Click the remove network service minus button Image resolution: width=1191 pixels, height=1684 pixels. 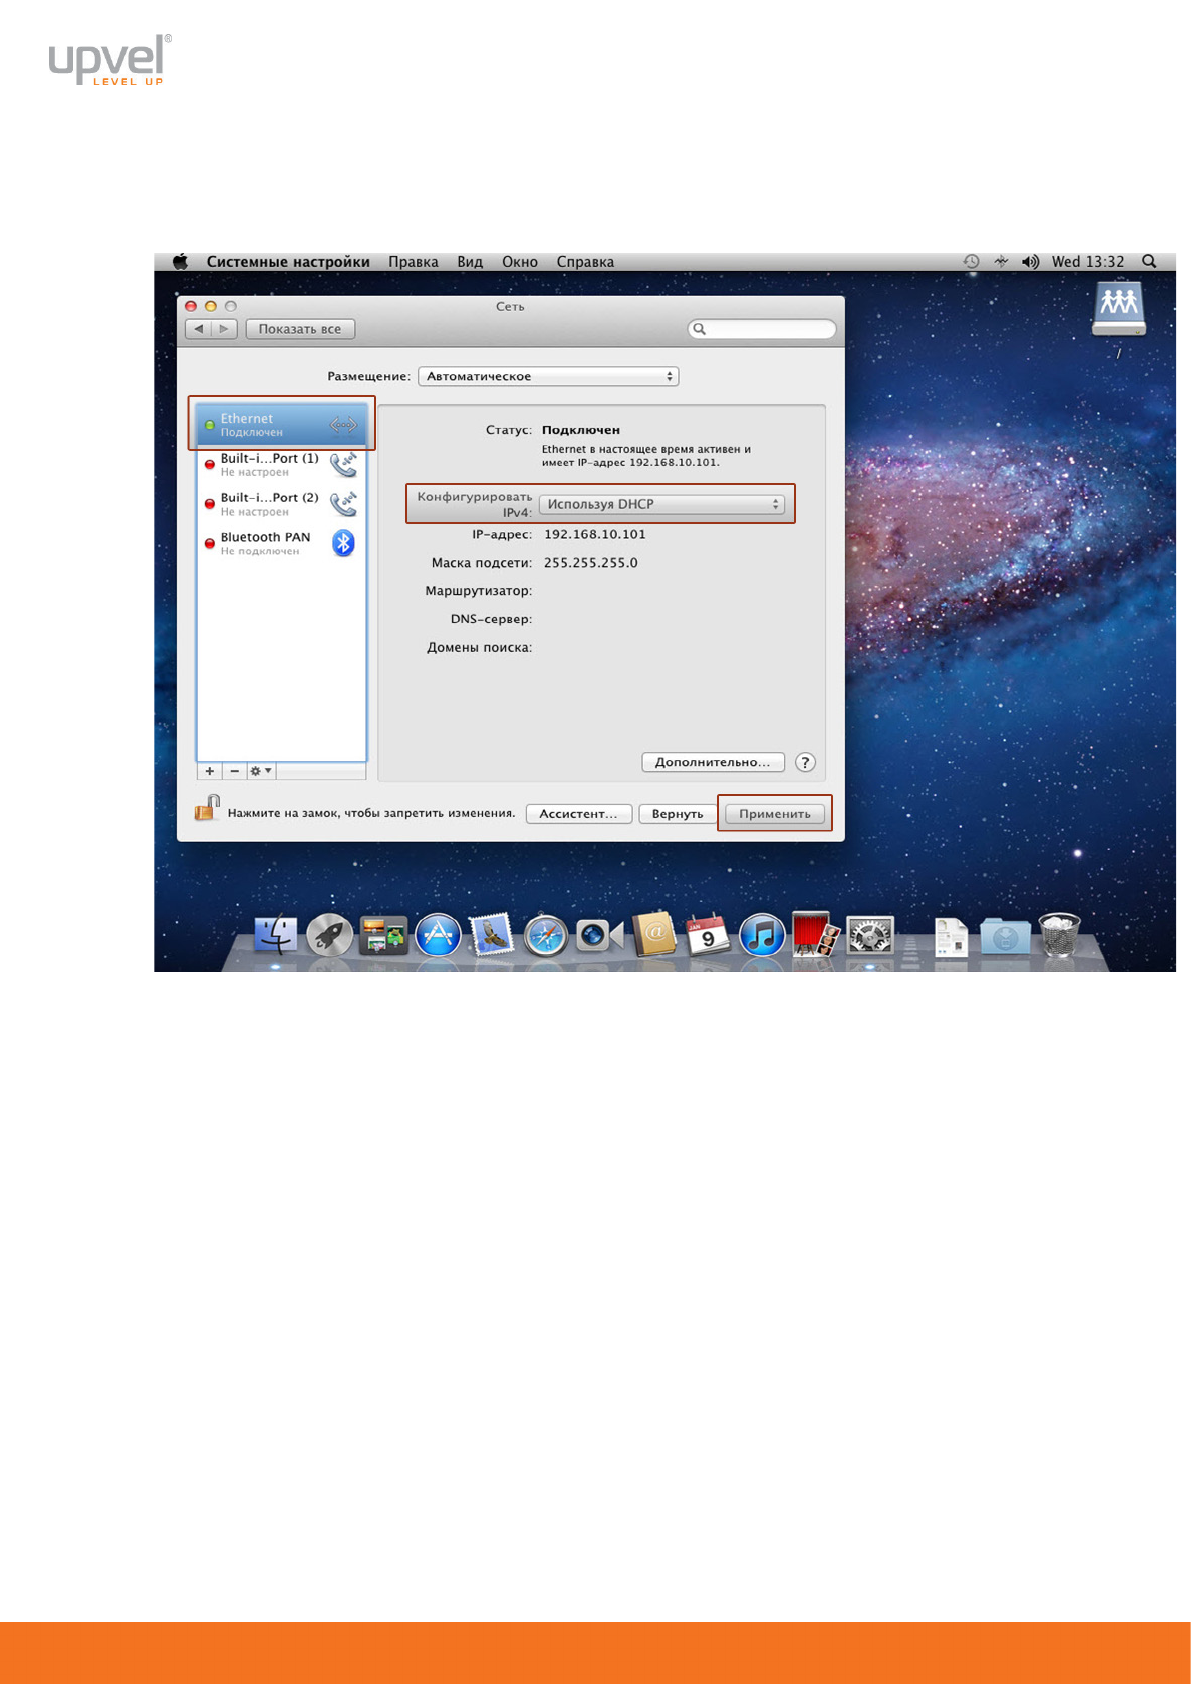(x=235, y=771)
